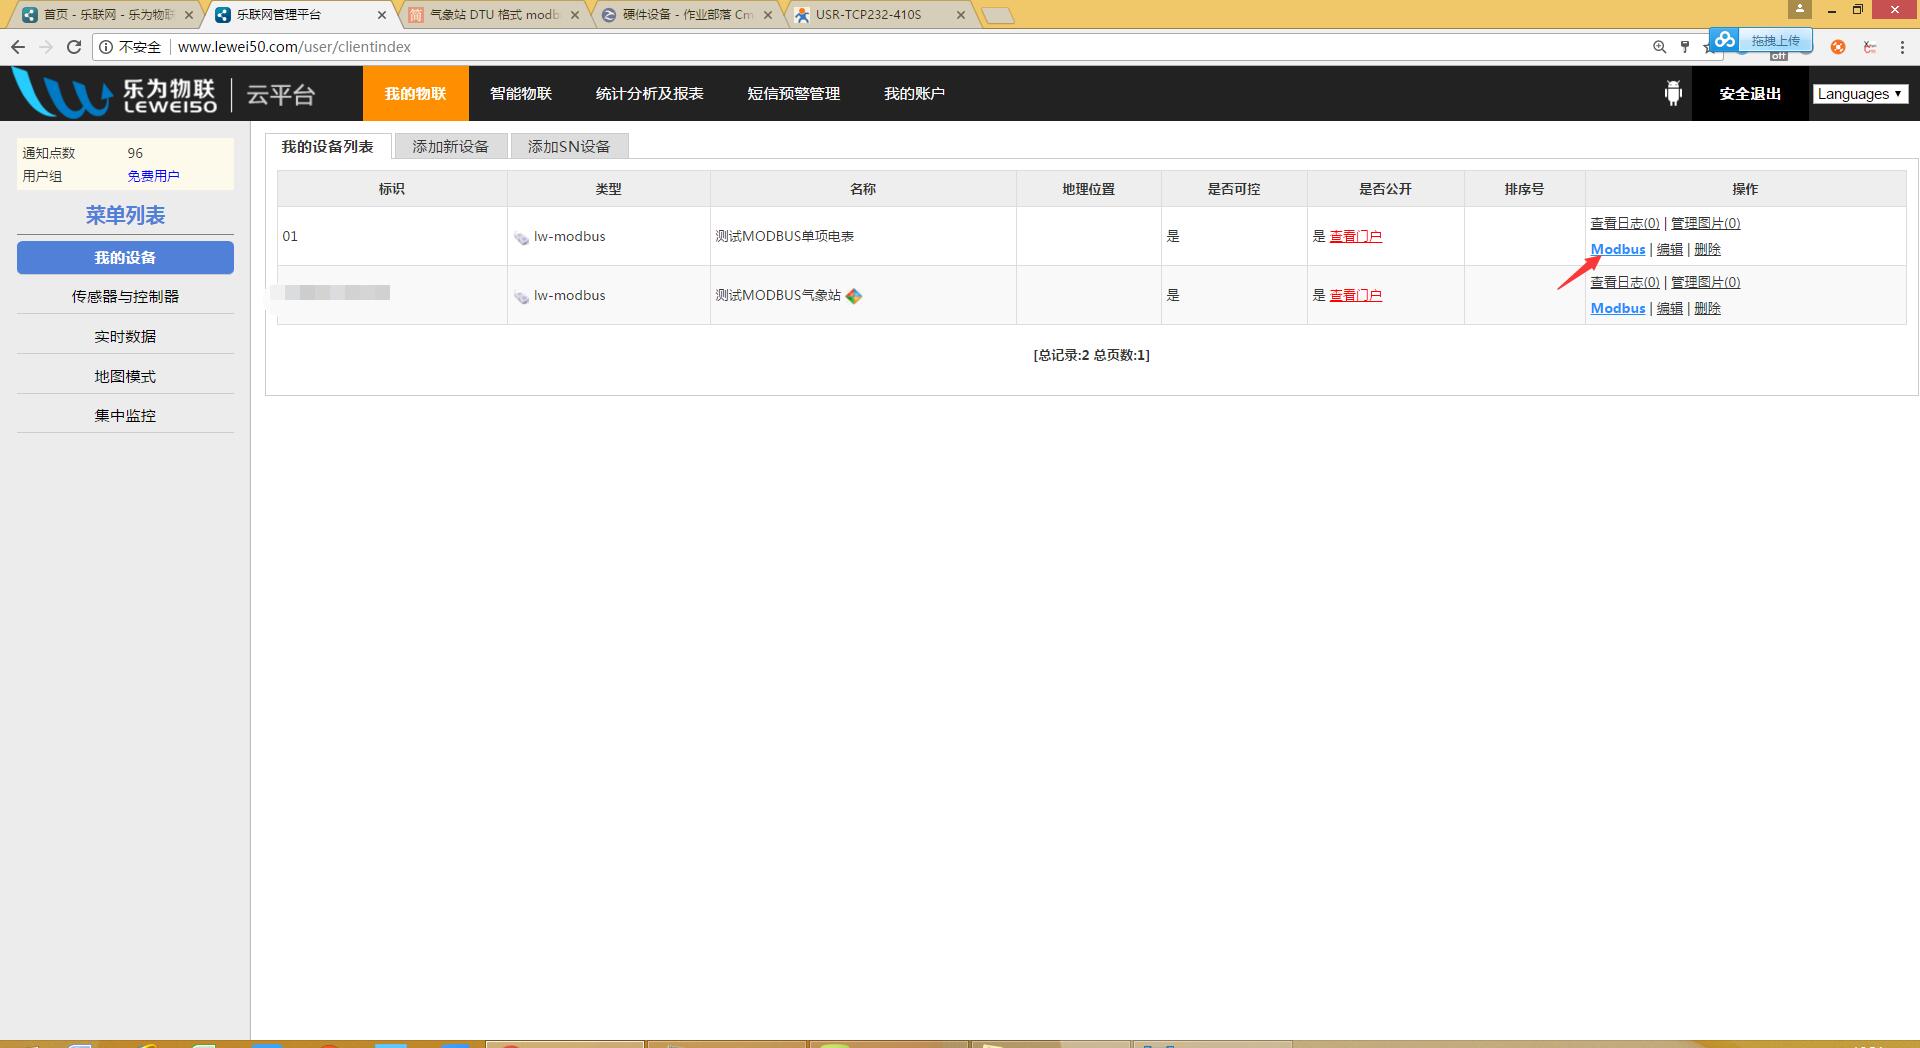Open the Languages dropdown
The height and width of the screenshot is (1048, 1920).
coord(1860,93)
